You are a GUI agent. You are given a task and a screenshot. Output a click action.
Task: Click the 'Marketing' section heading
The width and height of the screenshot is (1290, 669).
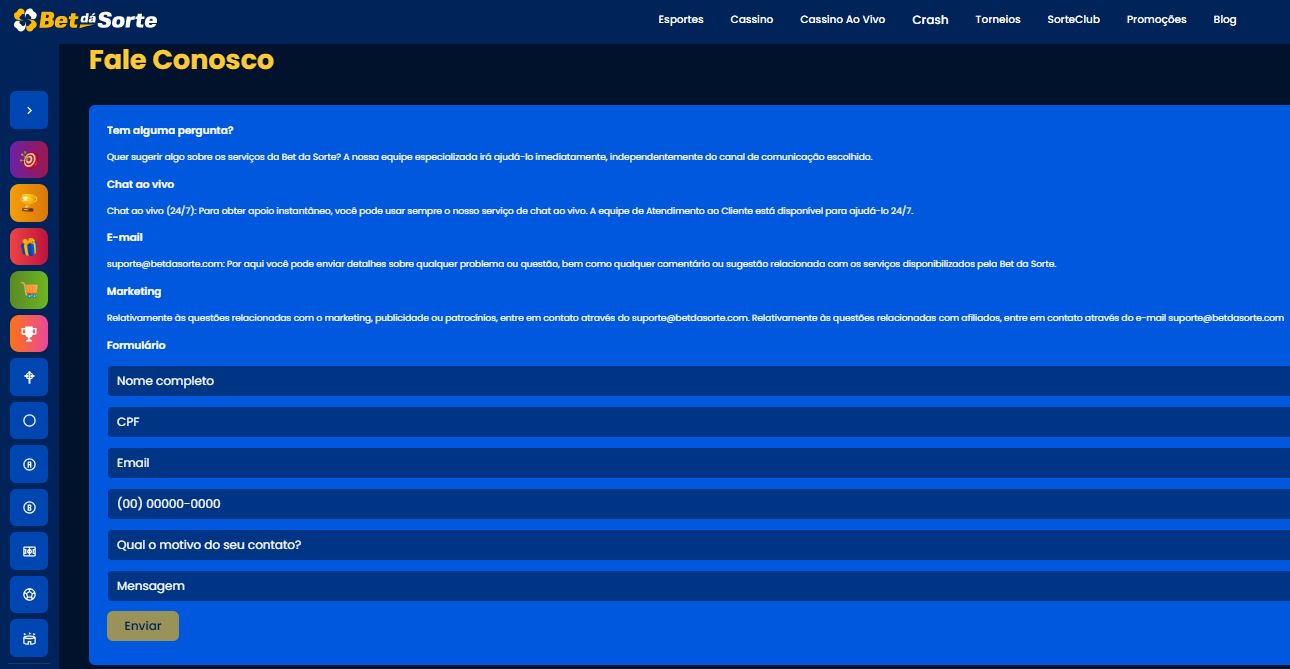[134, 291]
